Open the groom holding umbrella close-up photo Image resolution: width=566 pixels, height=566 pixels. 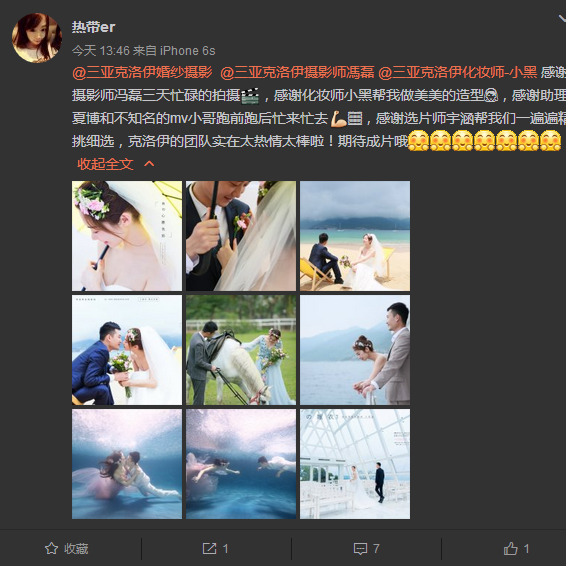click(x=241, y=236)
